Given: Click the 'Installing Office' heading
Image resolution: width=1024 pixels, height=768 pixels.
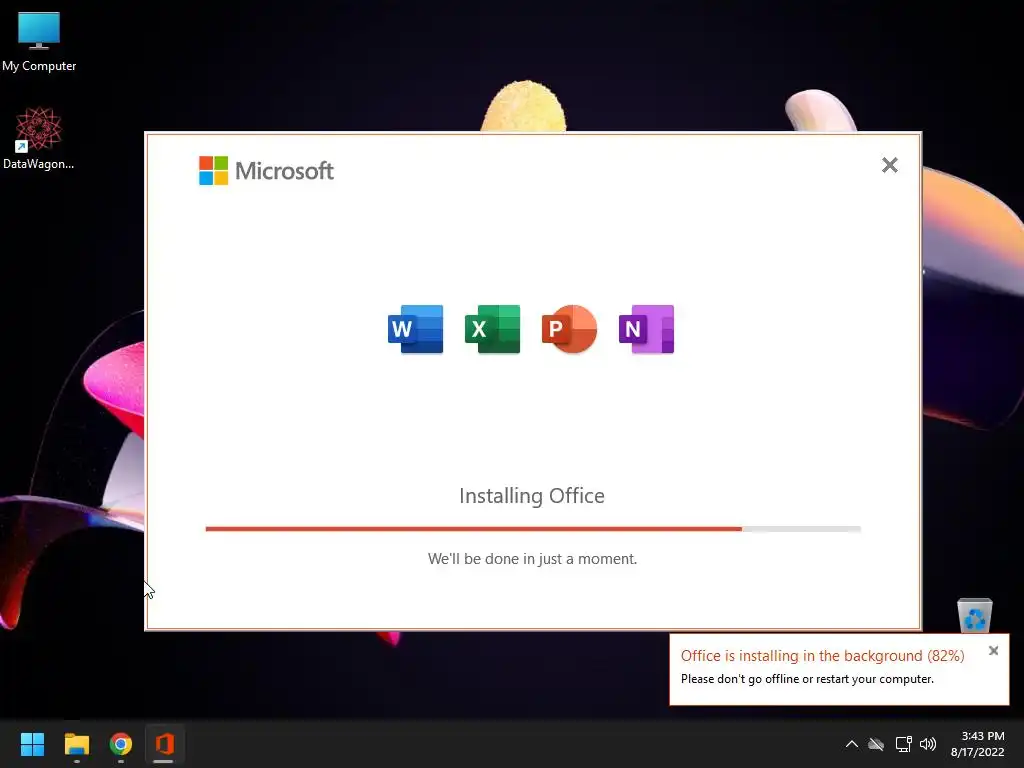Looking at the screenshot, I should [532, 496].
